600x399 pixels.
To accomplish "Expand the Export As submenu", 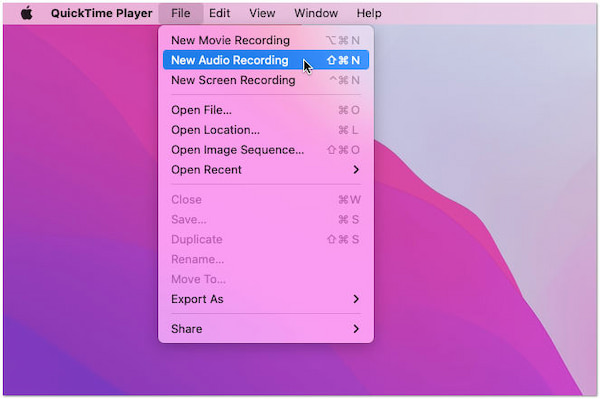I will point(266,299).
